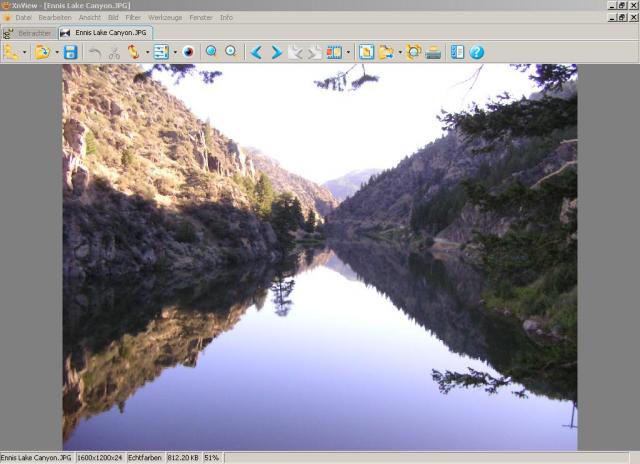
Task: Click the Save disk icon
Action: coord(71,52)
